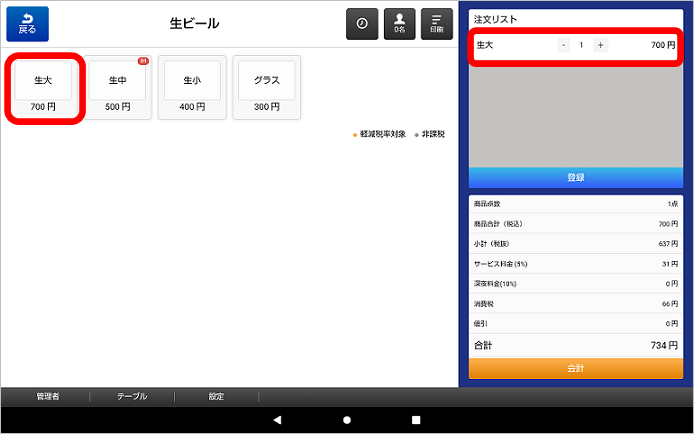Select the 生中 500円 item
Viewport: 694px width, 434px height.
click(118, 88)
